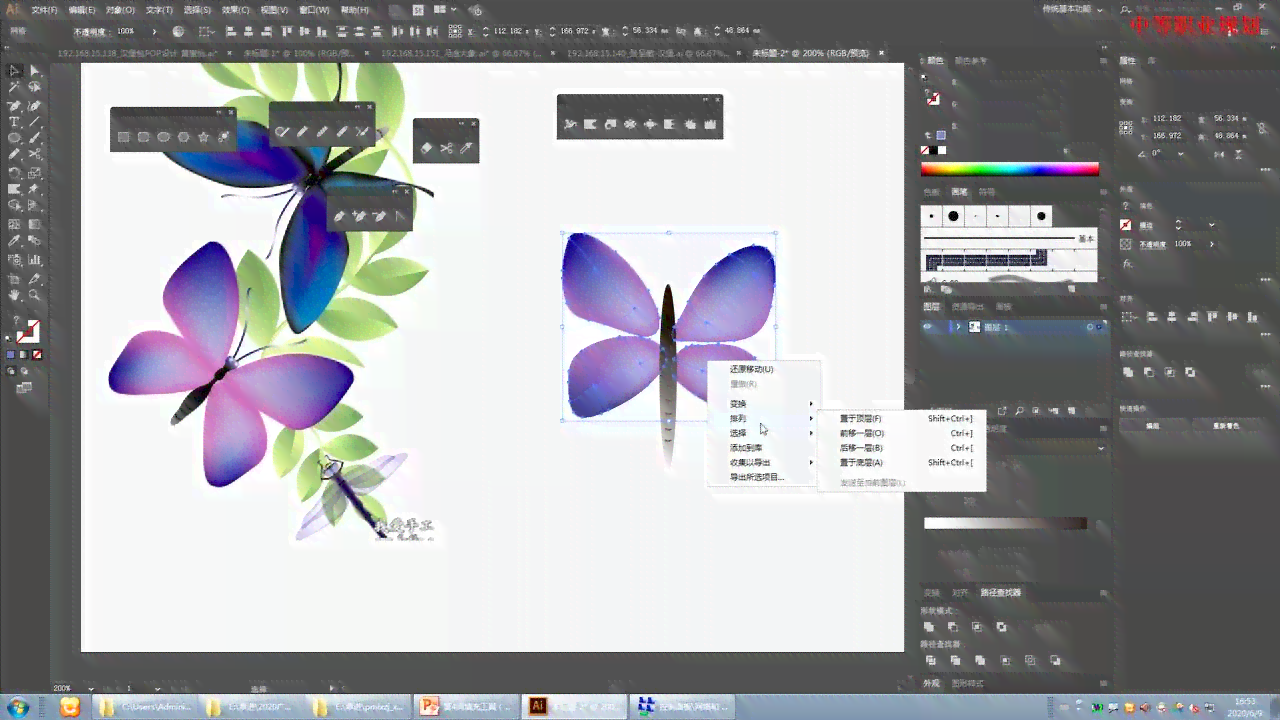Switch to the 路径查找器 pathfinder tab

coord(1000,592)
